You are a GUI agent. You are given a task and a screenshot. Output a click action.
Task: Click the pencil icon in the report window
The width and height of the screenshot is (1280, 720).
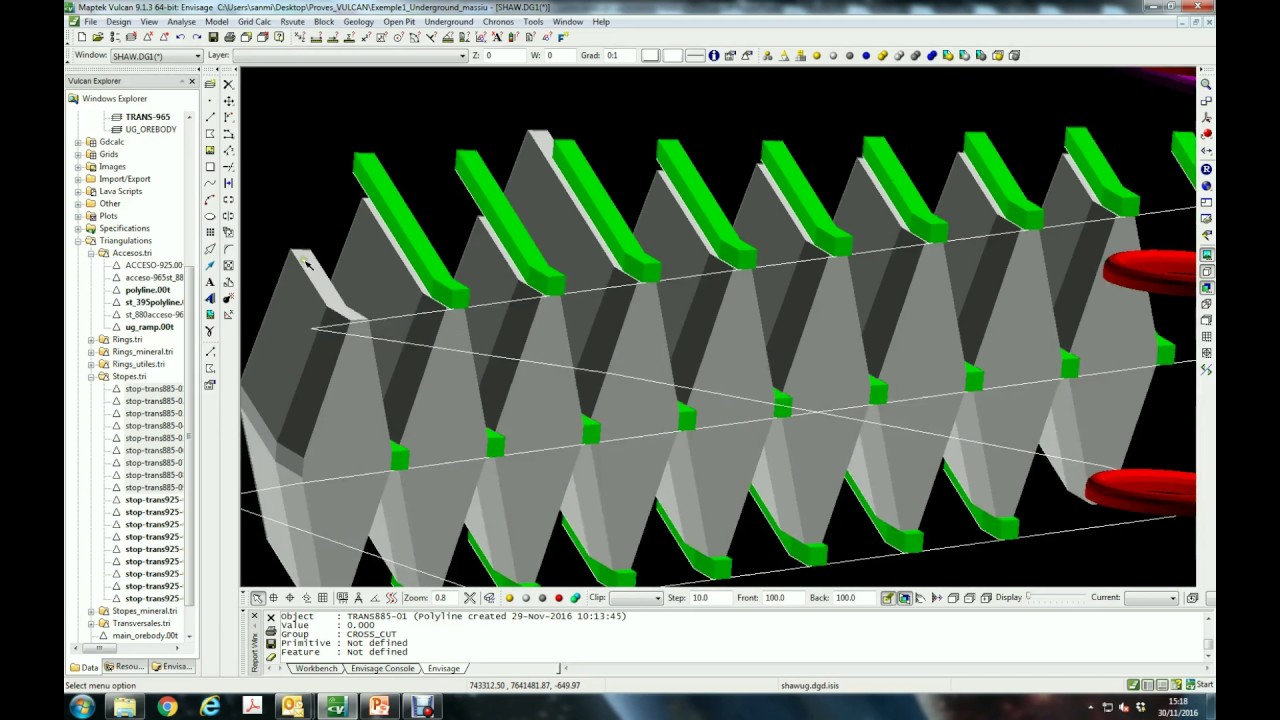(x=270, y=656)
